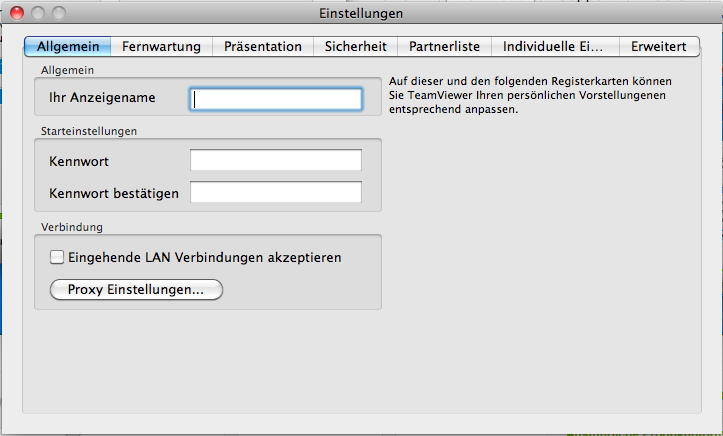Viewport: 723px width, 436px height.
Task: Click the Starteinstellungen group heading
Action: tap(89, 131)
